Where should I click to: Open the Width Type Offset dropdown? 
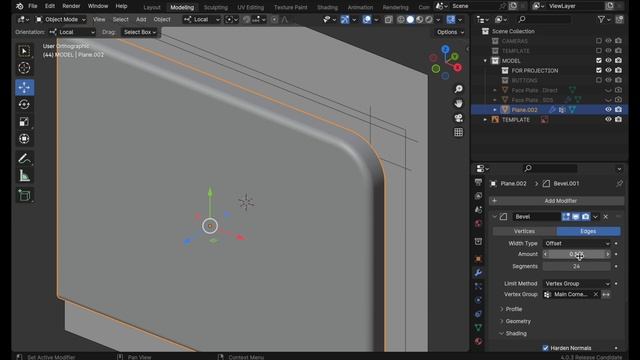pos(577,244)
